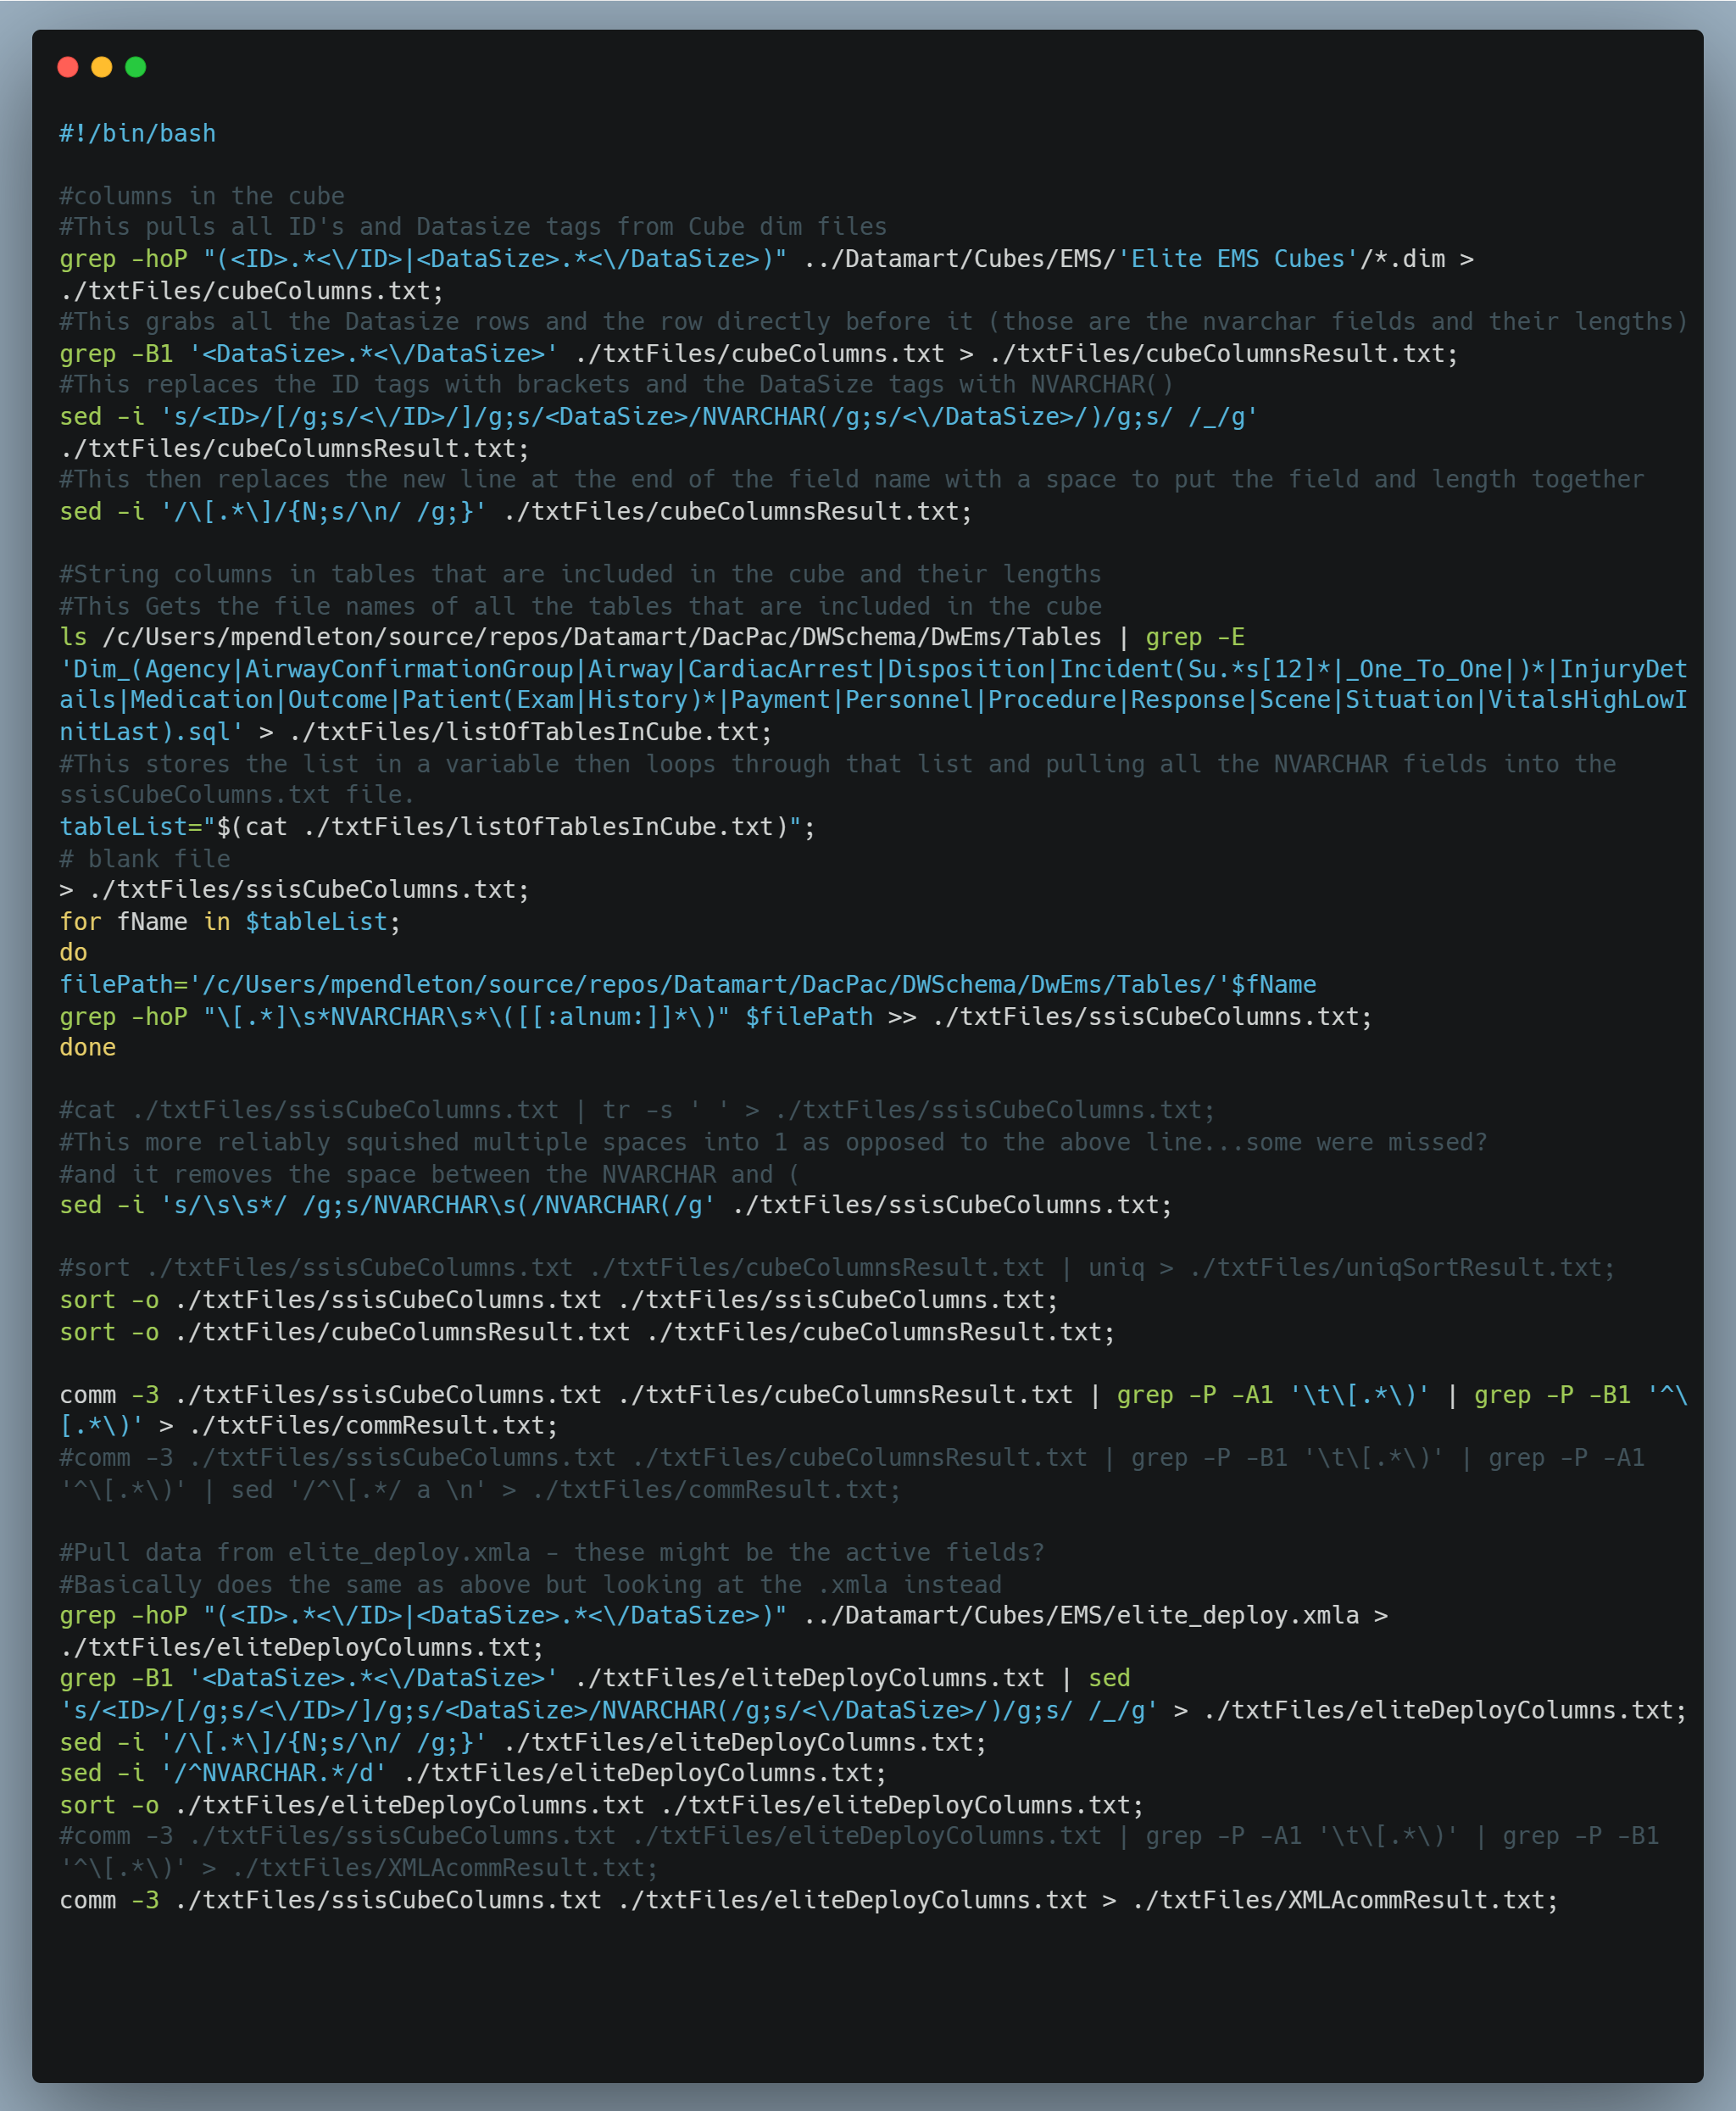The image size is (1736, 2111).
Task: Click the yellow minimize window dot
Action: (100, 66)
